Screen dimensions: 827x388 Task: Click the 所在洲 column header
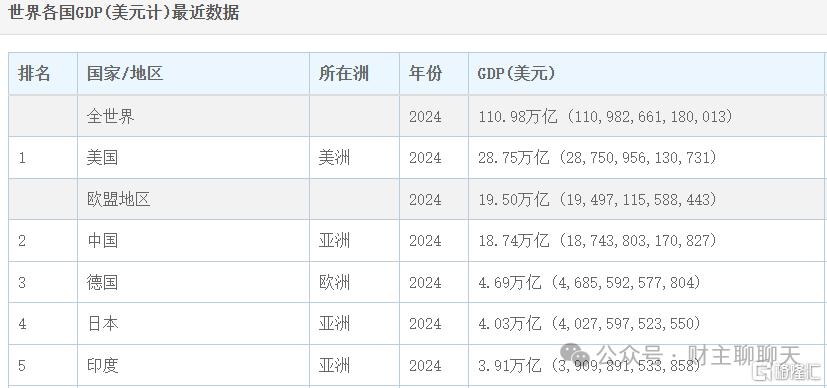[x=343, y=74]
